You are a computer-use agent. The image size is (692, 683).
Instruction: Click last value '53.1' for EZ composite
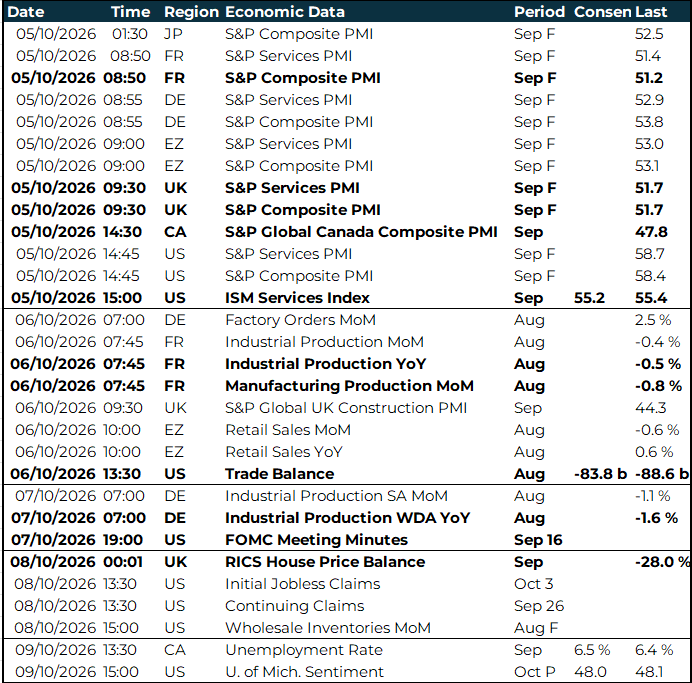point(647,166)
